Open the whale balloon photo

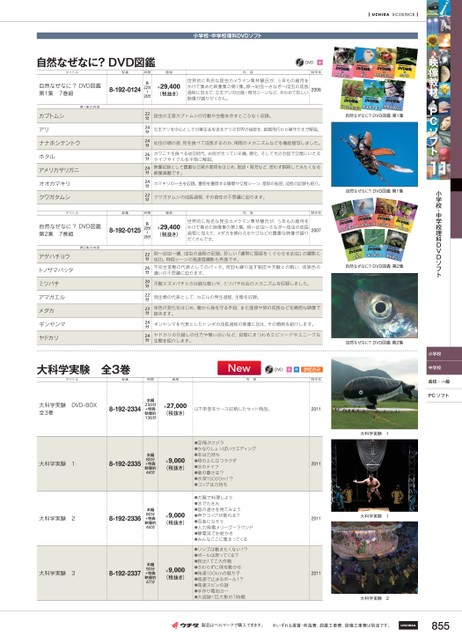[375, 393]
